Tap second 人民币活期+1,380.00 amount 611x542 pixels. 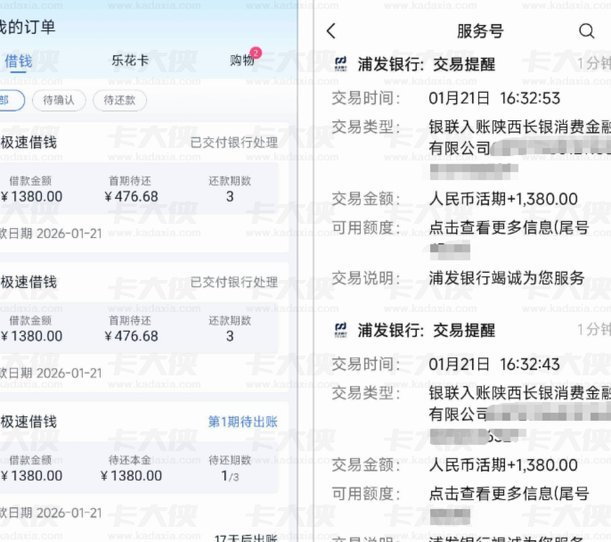[503, 465]
